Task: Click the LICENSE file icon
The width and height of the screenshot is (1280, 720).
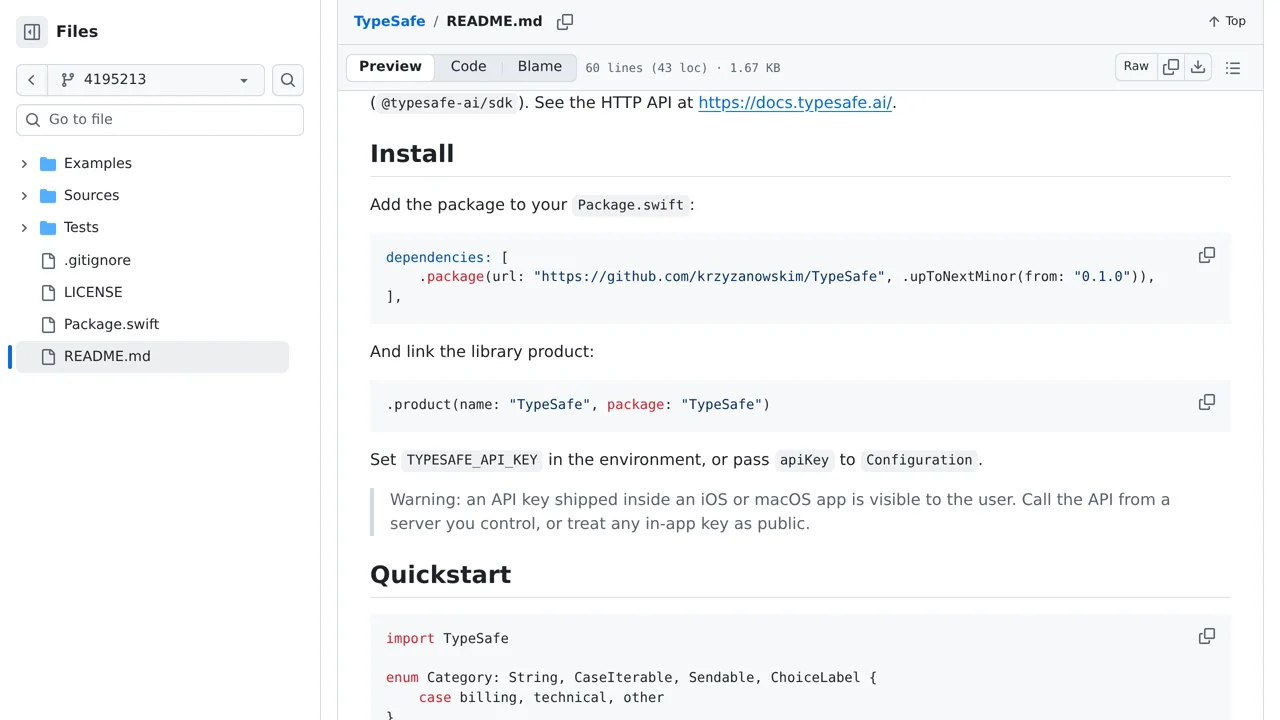Action: (48, 292)
